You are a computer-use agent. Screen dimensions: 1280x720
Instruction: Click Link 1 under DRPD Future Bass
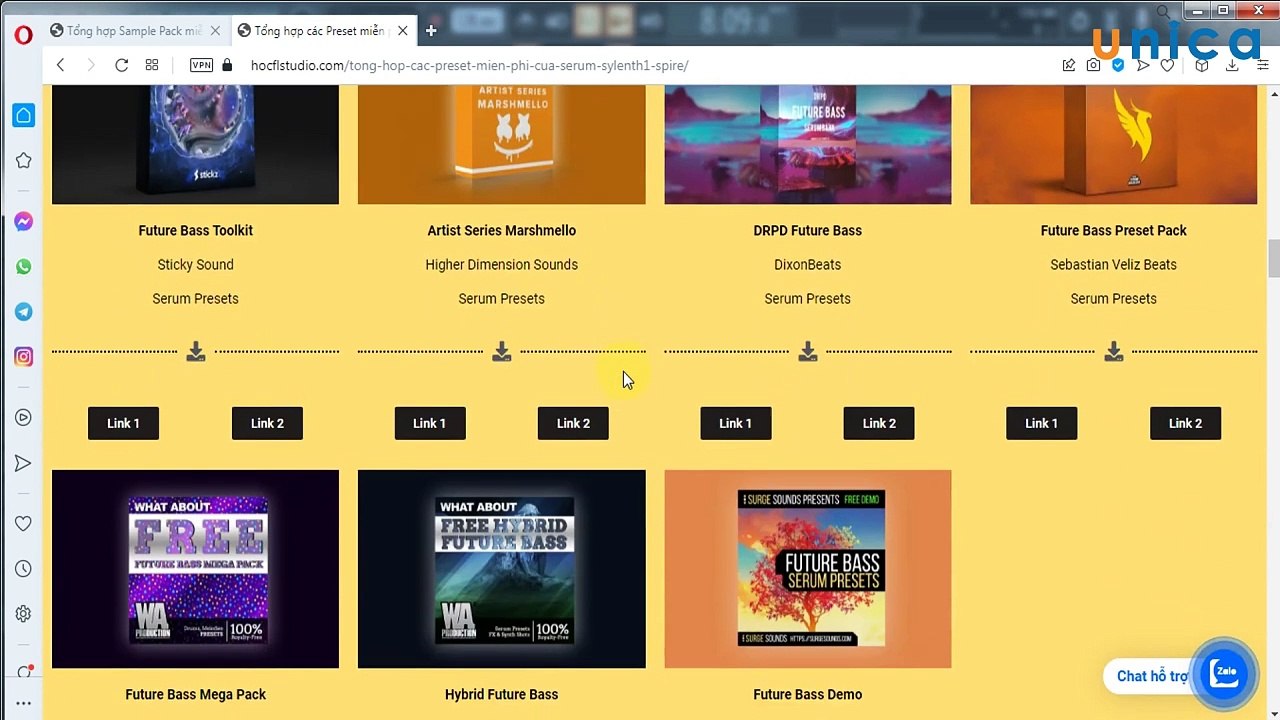coord(736,423)
